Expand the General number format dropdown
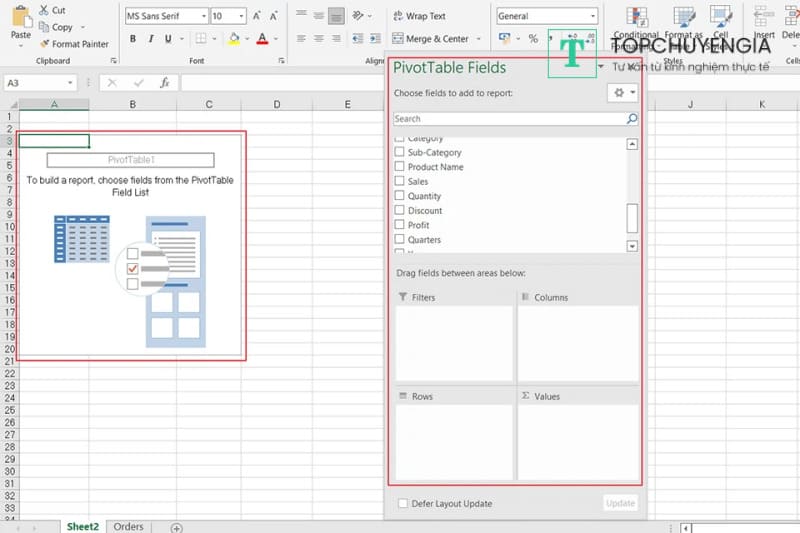This screenshot has height=533, width=800. [x=592, y=17]
